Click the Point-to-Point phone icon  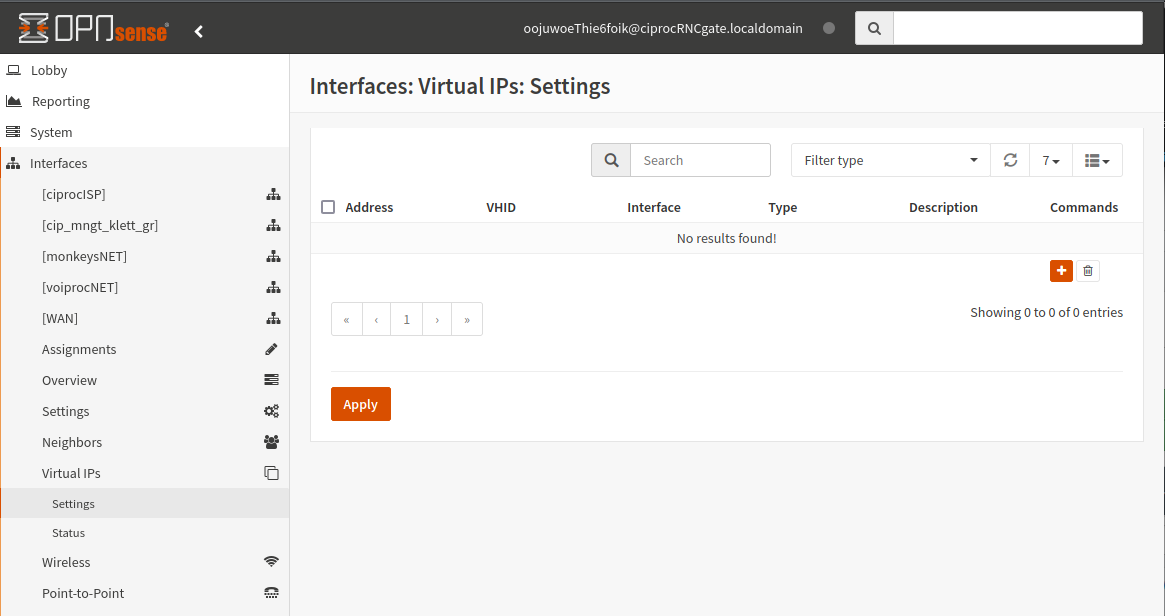[271, 592]
